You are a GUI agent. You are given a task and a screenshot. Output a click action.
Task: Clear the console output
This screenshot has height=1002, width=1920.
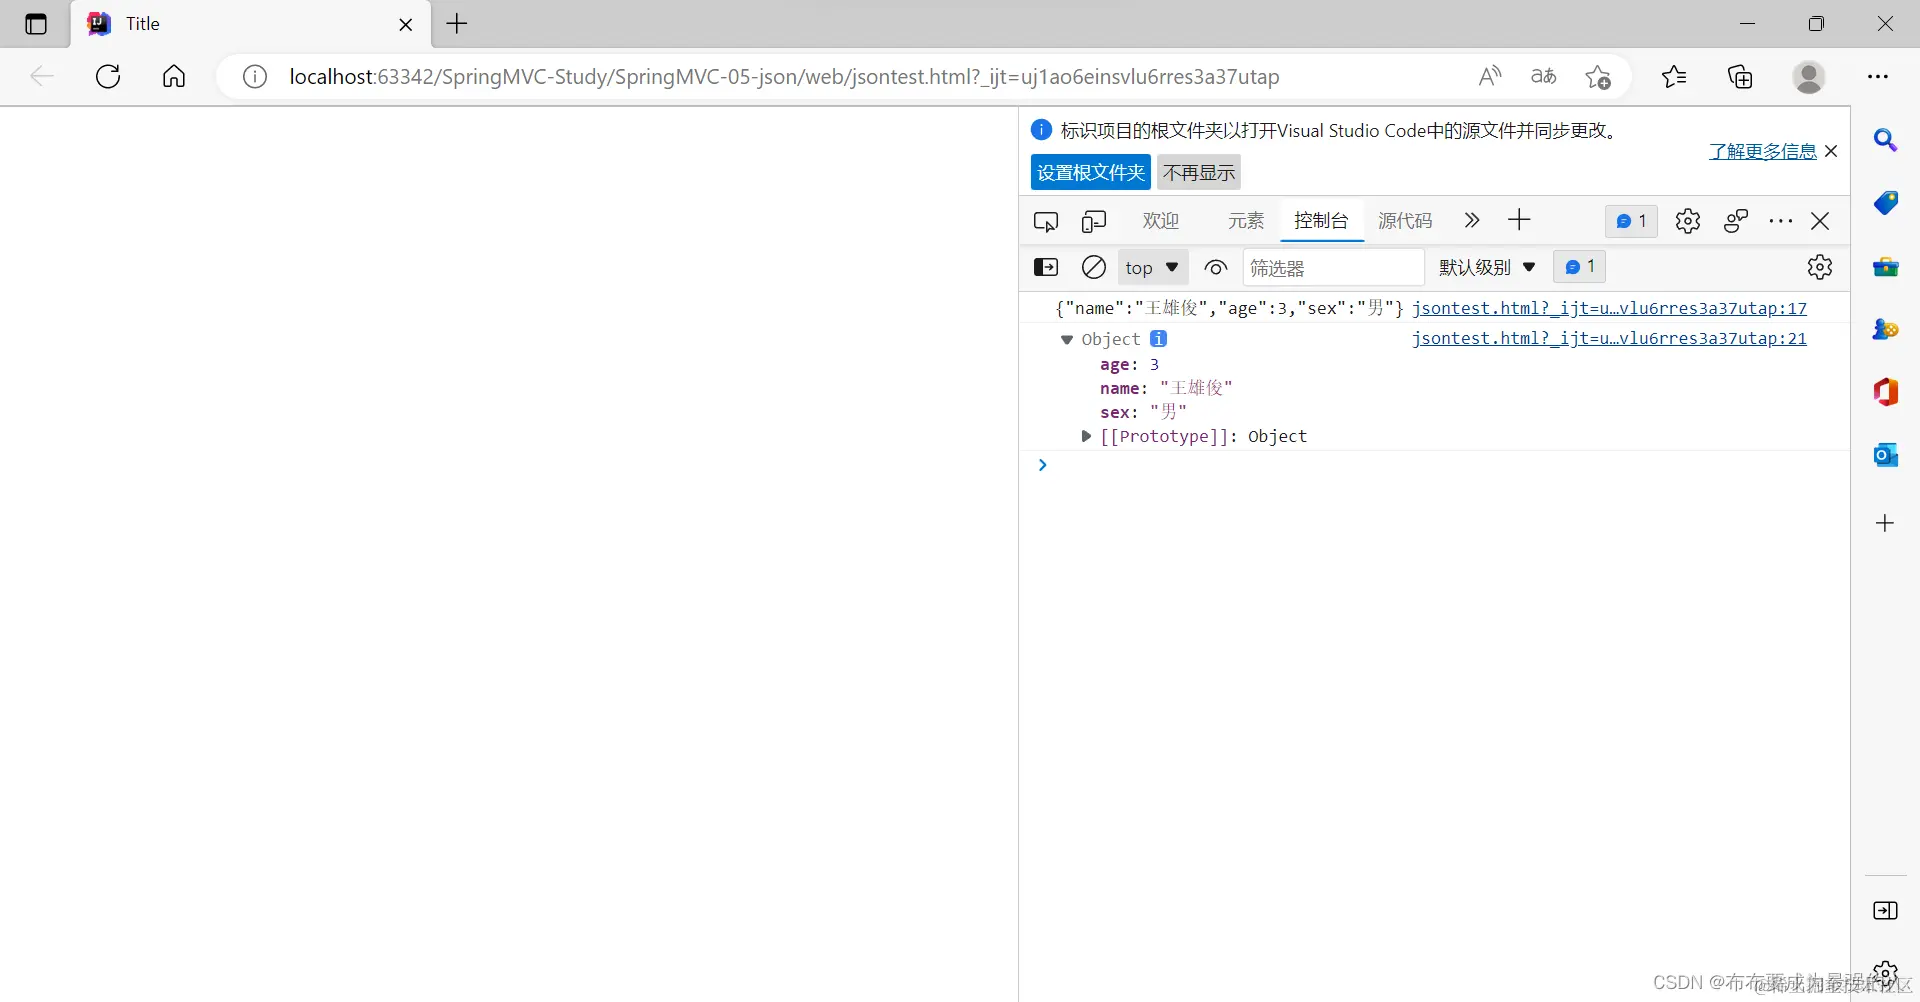point(1094,267)
